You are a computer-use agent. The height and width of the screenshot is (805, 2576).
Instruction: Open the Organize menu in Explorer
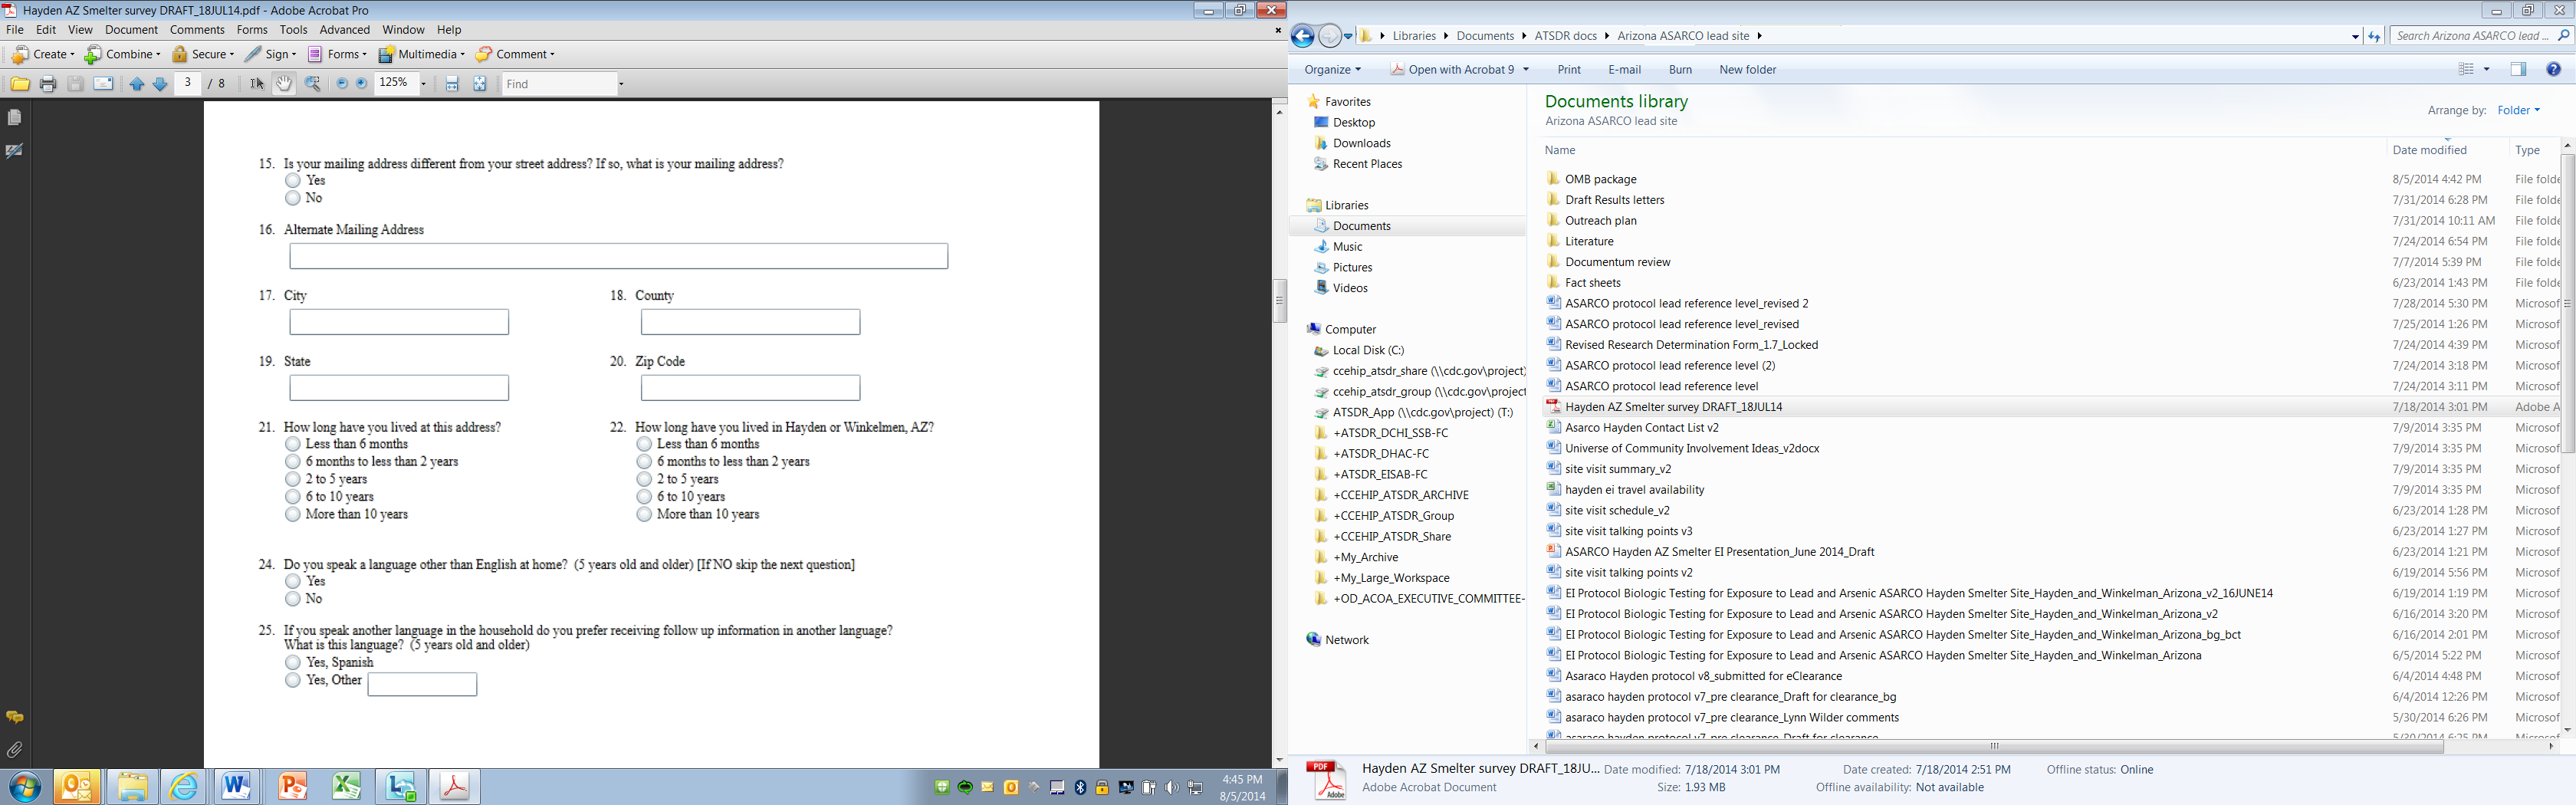[x=1332, y=70]
